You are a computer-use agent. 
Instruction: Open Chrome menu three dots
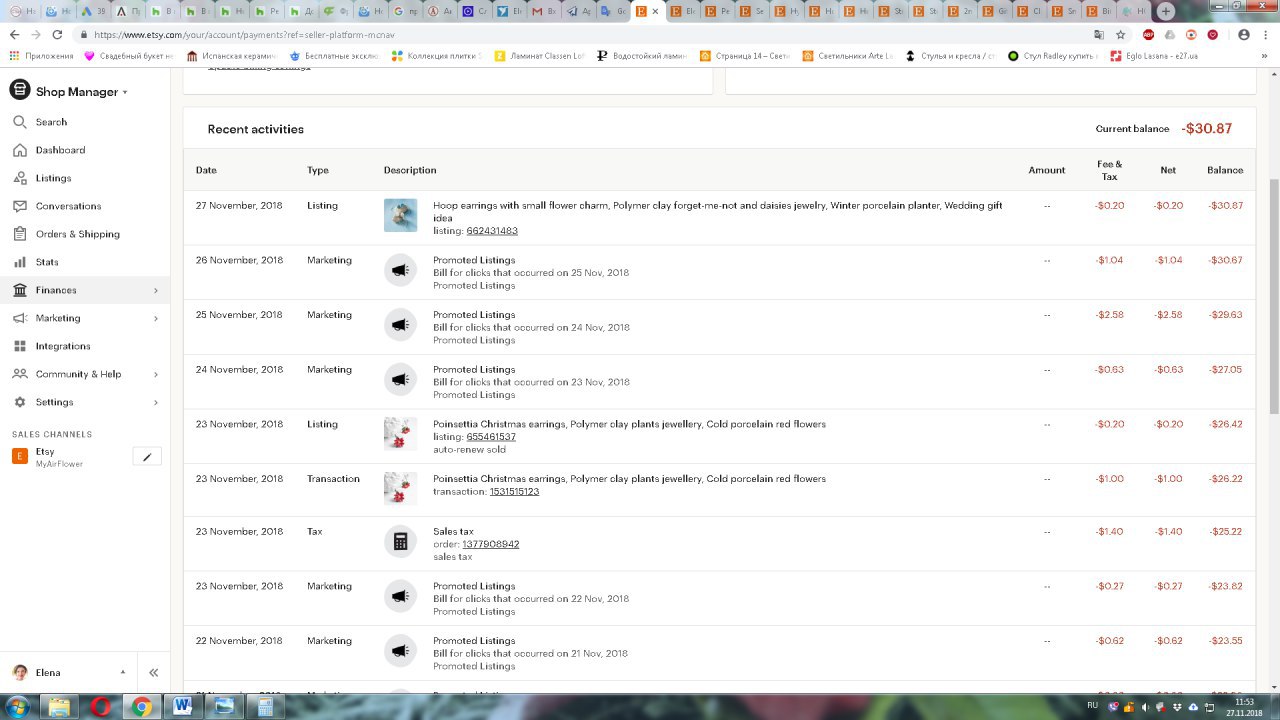(1266, 34)
